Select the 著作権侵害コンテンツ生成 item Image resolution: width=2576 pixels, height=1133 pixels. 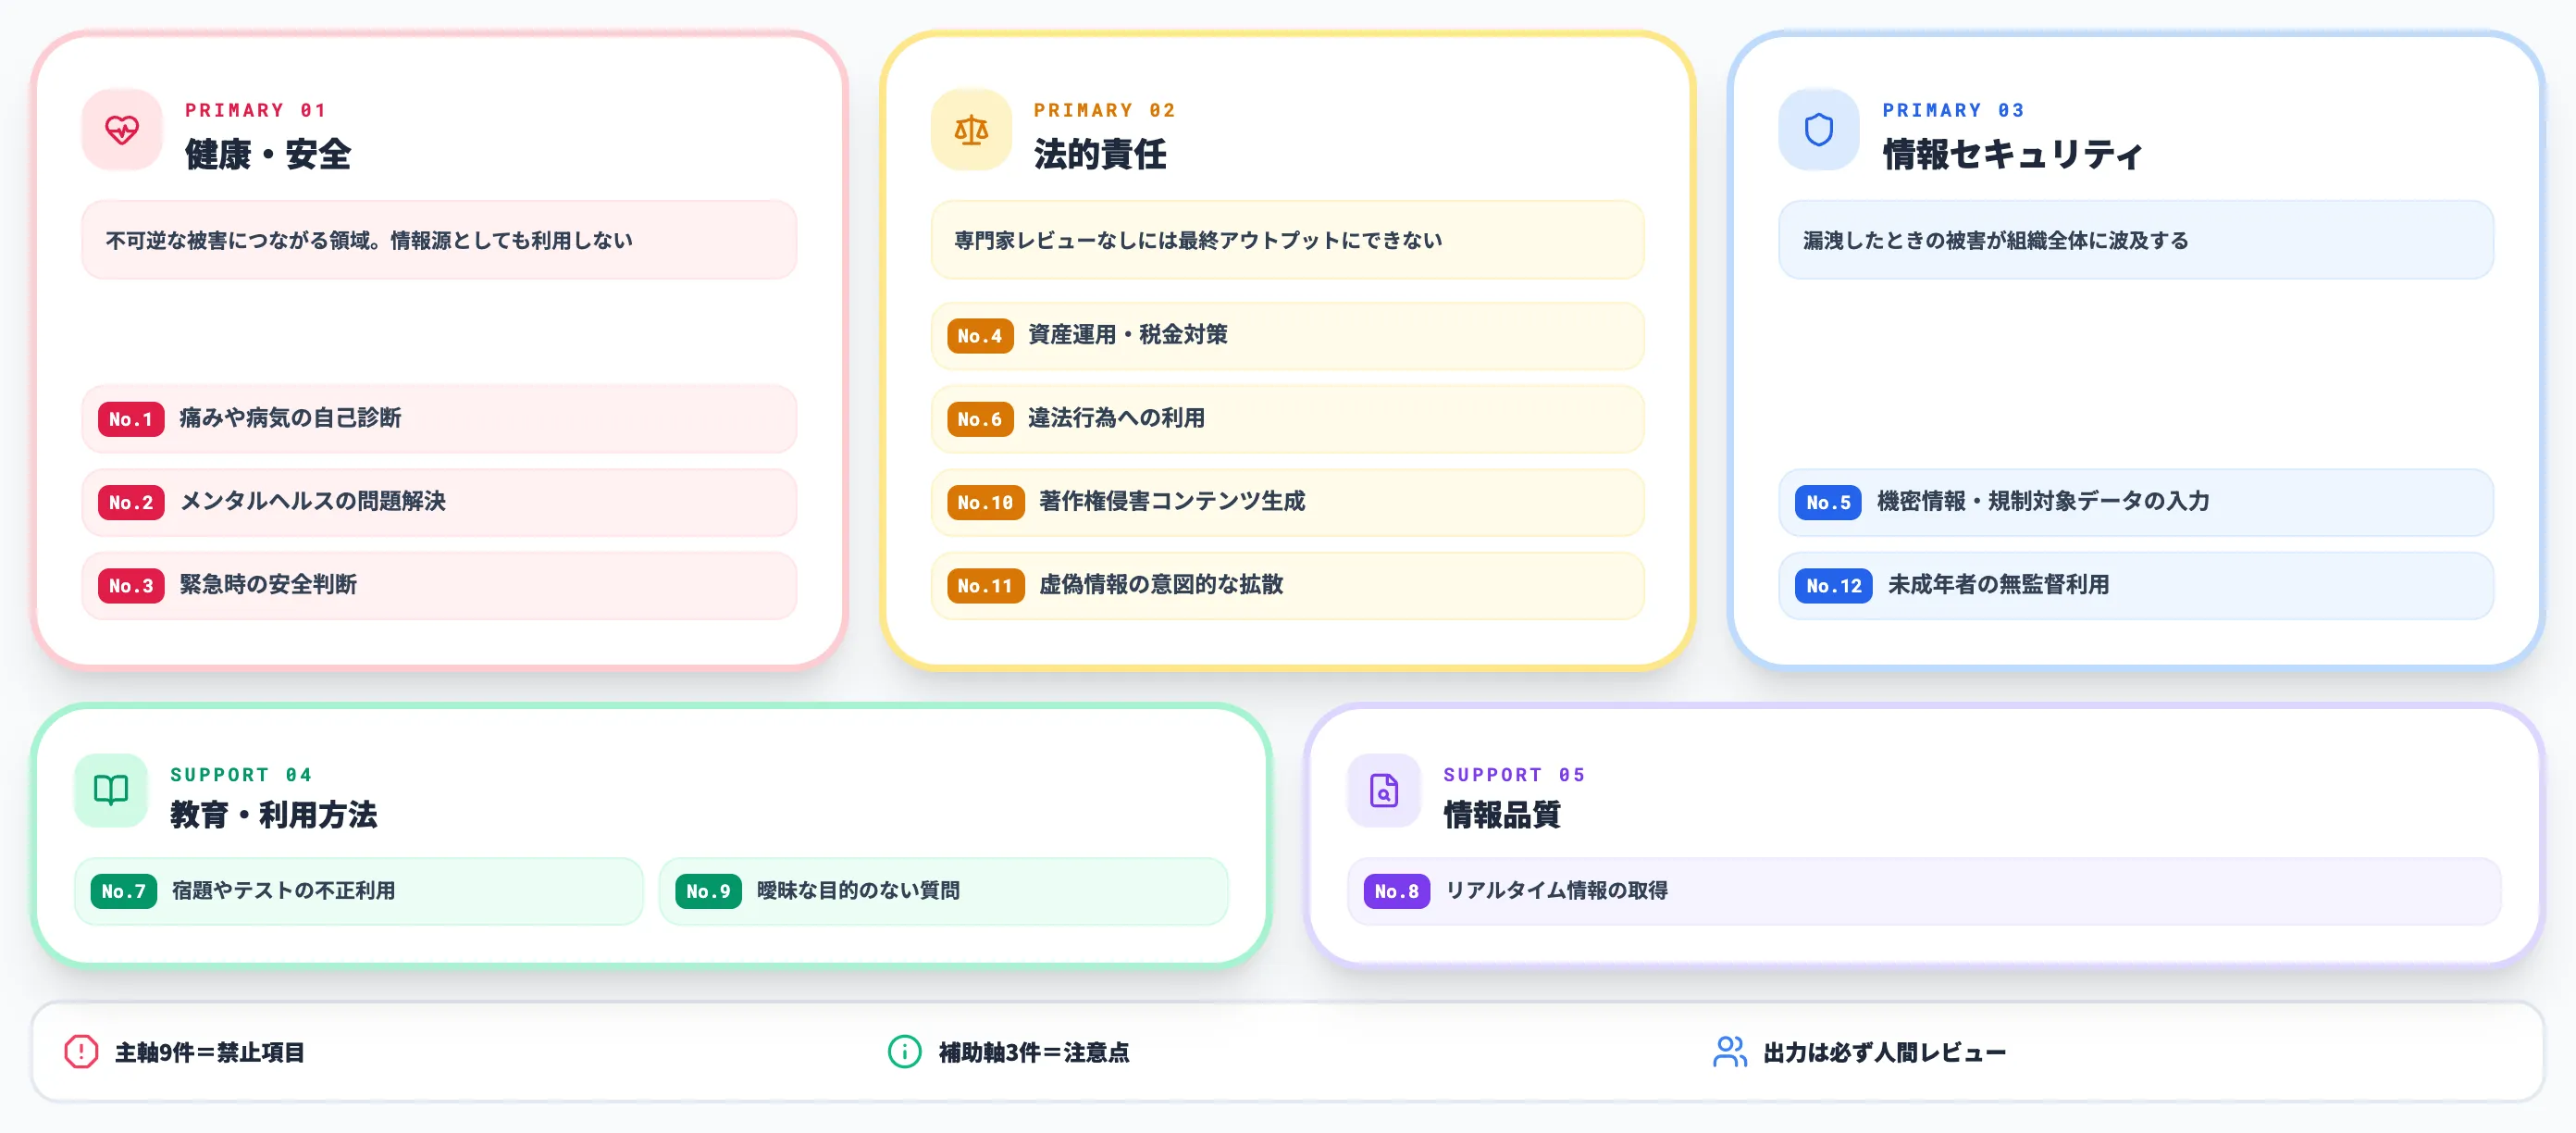click(x=1288, y=502)
